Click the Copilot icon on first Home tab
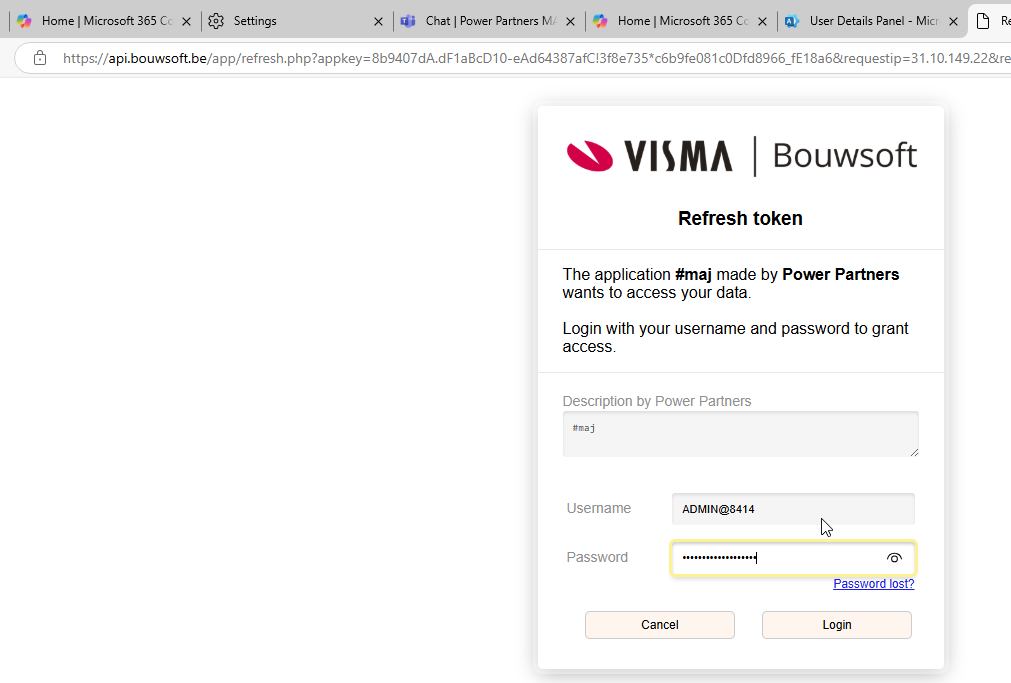 [x=24, y=21]
